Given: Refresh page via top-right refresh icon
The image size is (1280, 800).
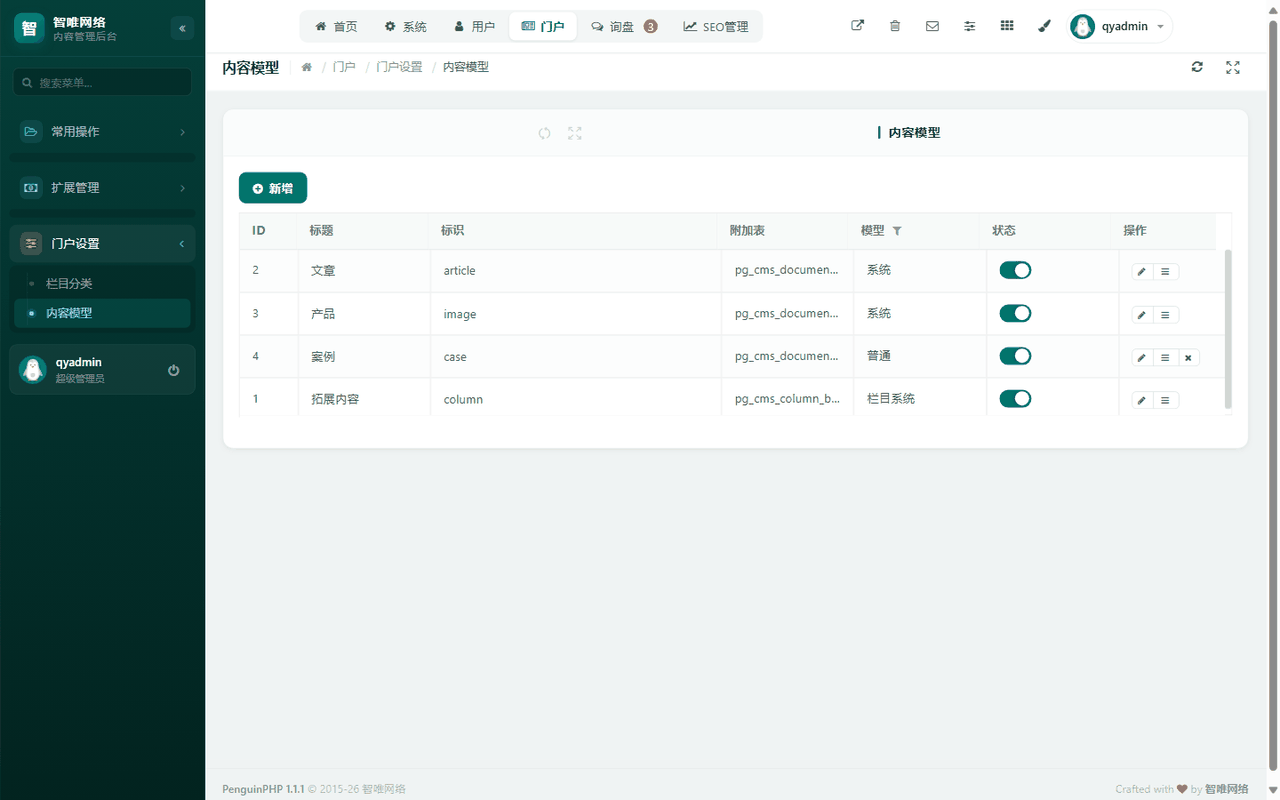Looking at the screenshot, I should pos(1197,67).
